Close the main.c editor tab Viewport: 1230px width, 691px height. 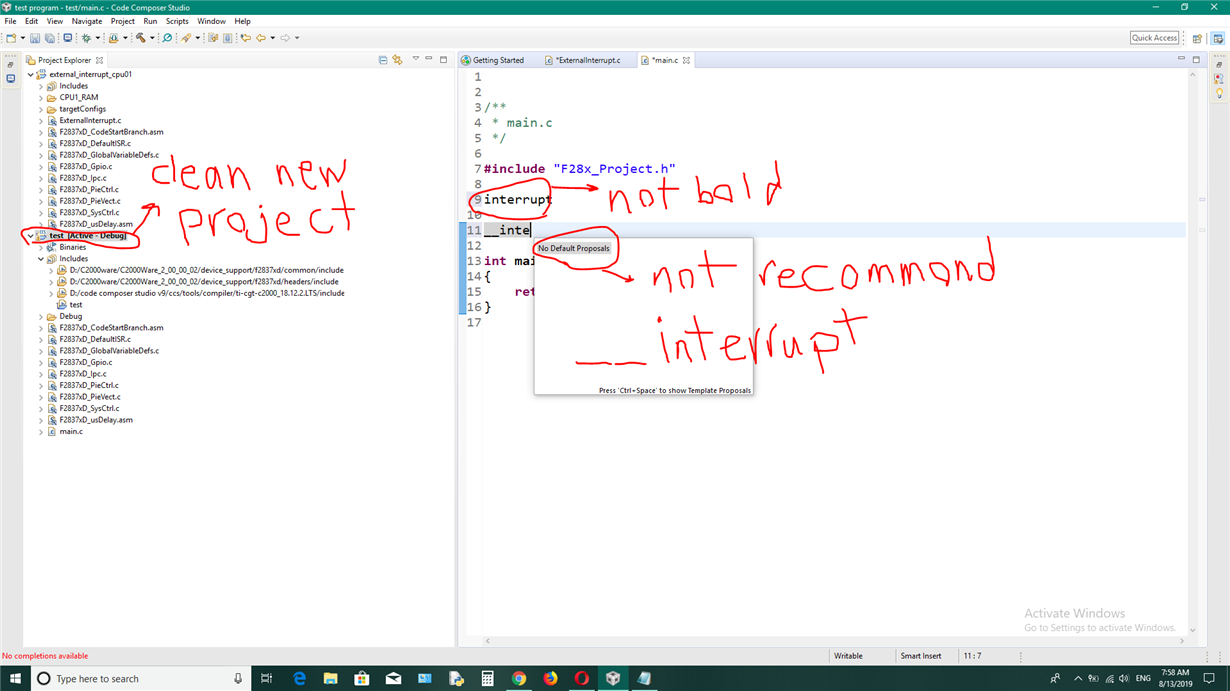(686, 60)
